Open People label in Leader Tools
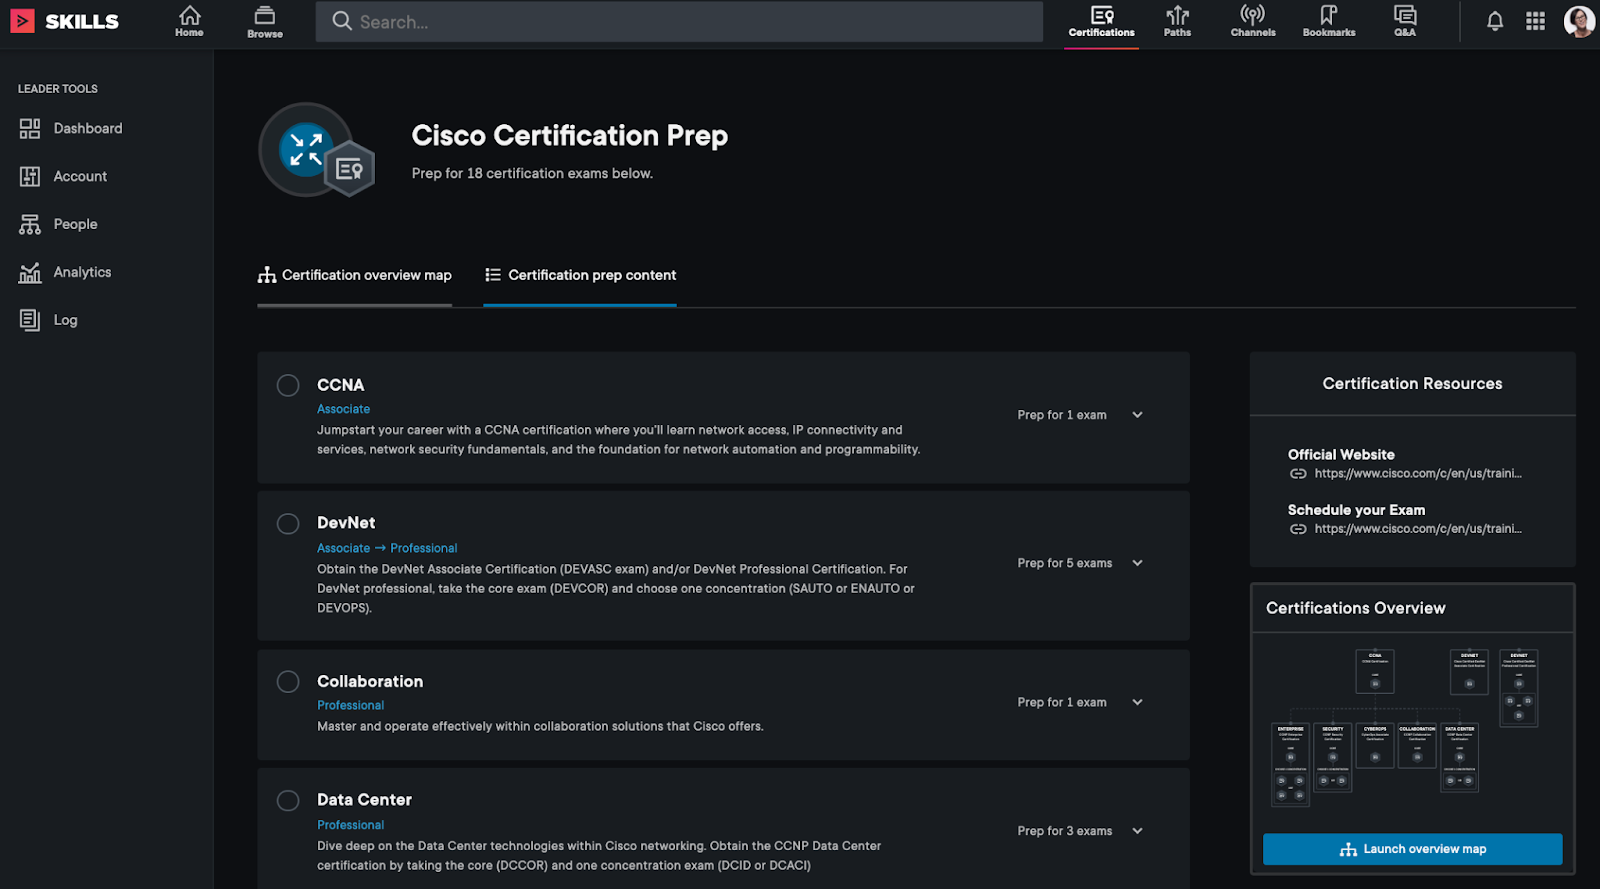 (x=76, y=224)
